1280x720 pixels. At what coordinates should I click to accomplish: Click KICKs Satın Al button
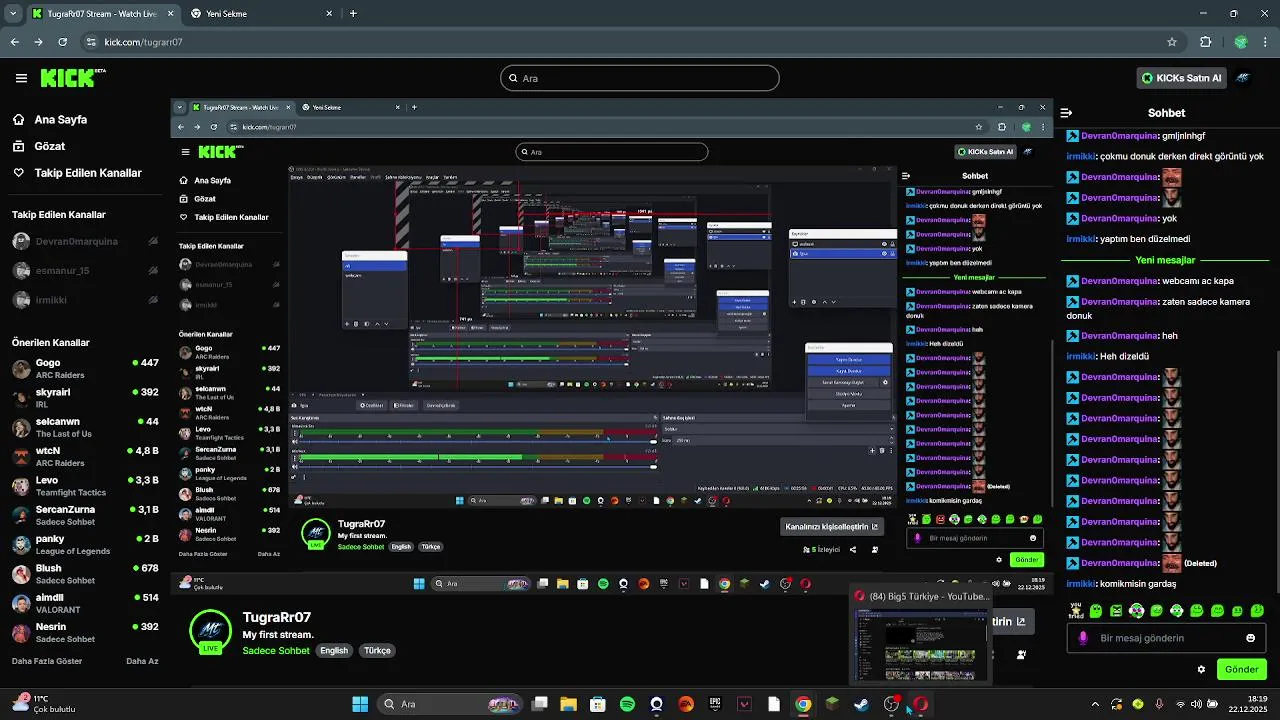[1181, 78]
